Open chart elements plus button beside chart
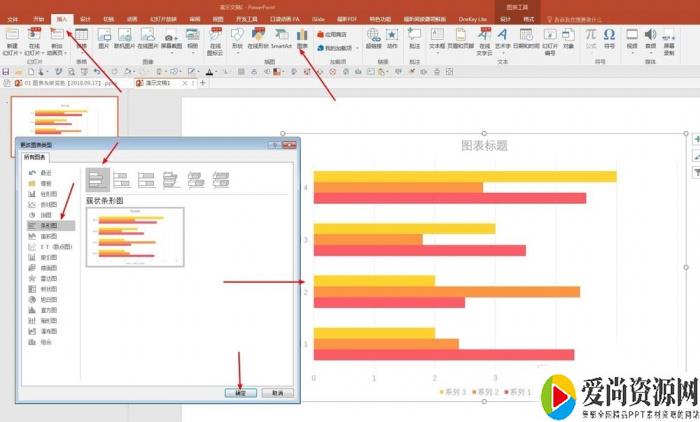 (695, 140)
